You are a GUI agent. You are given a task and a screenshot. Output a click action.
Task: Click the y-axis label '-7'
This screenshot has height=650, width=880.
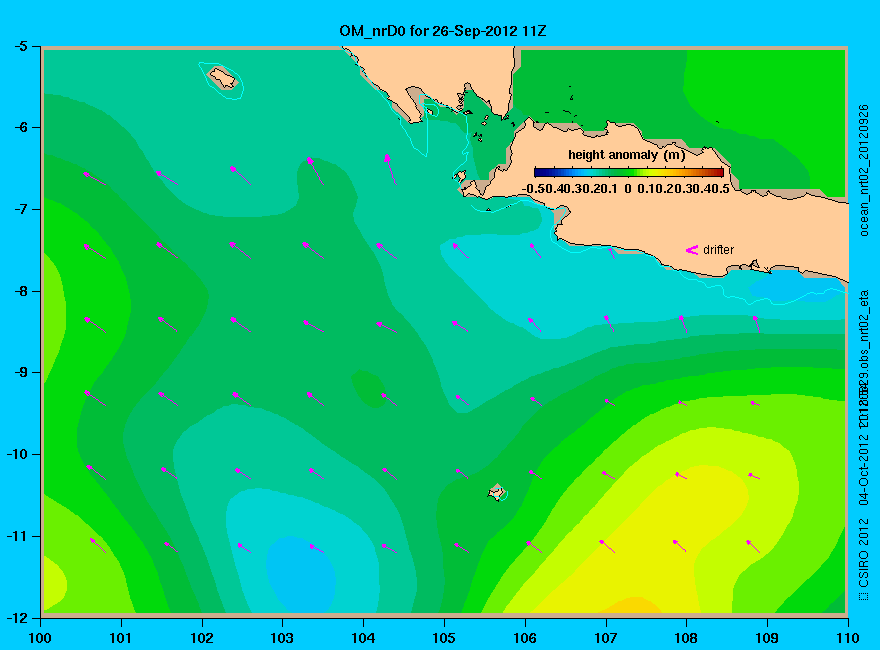pos(20,209)
